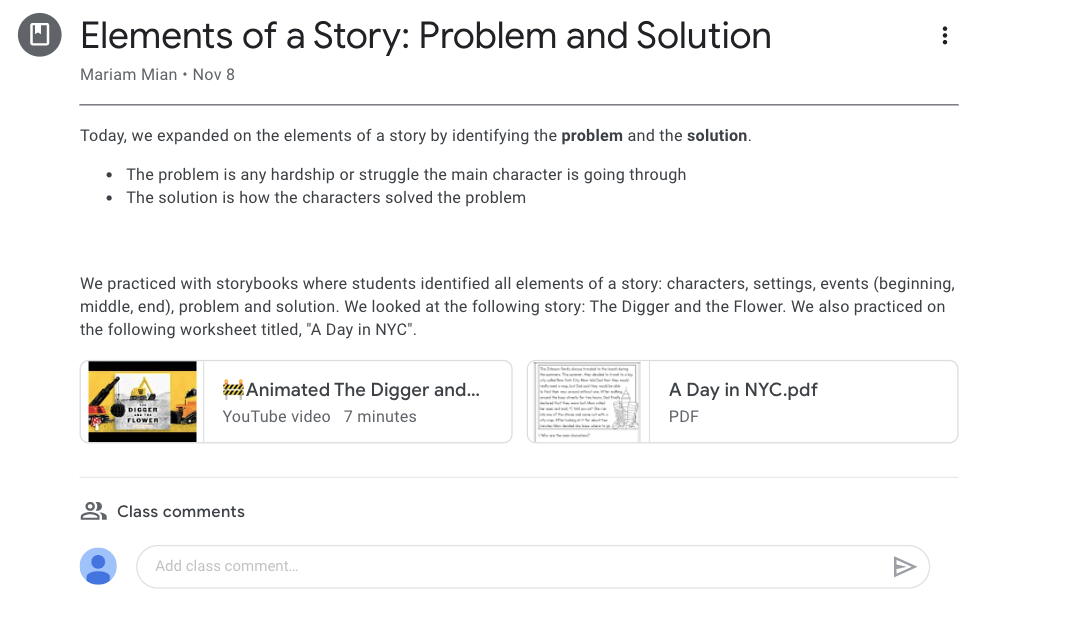Click the author name Mariam Mian
Viewport: 1065px width, 636px height.
coord(129,75)
